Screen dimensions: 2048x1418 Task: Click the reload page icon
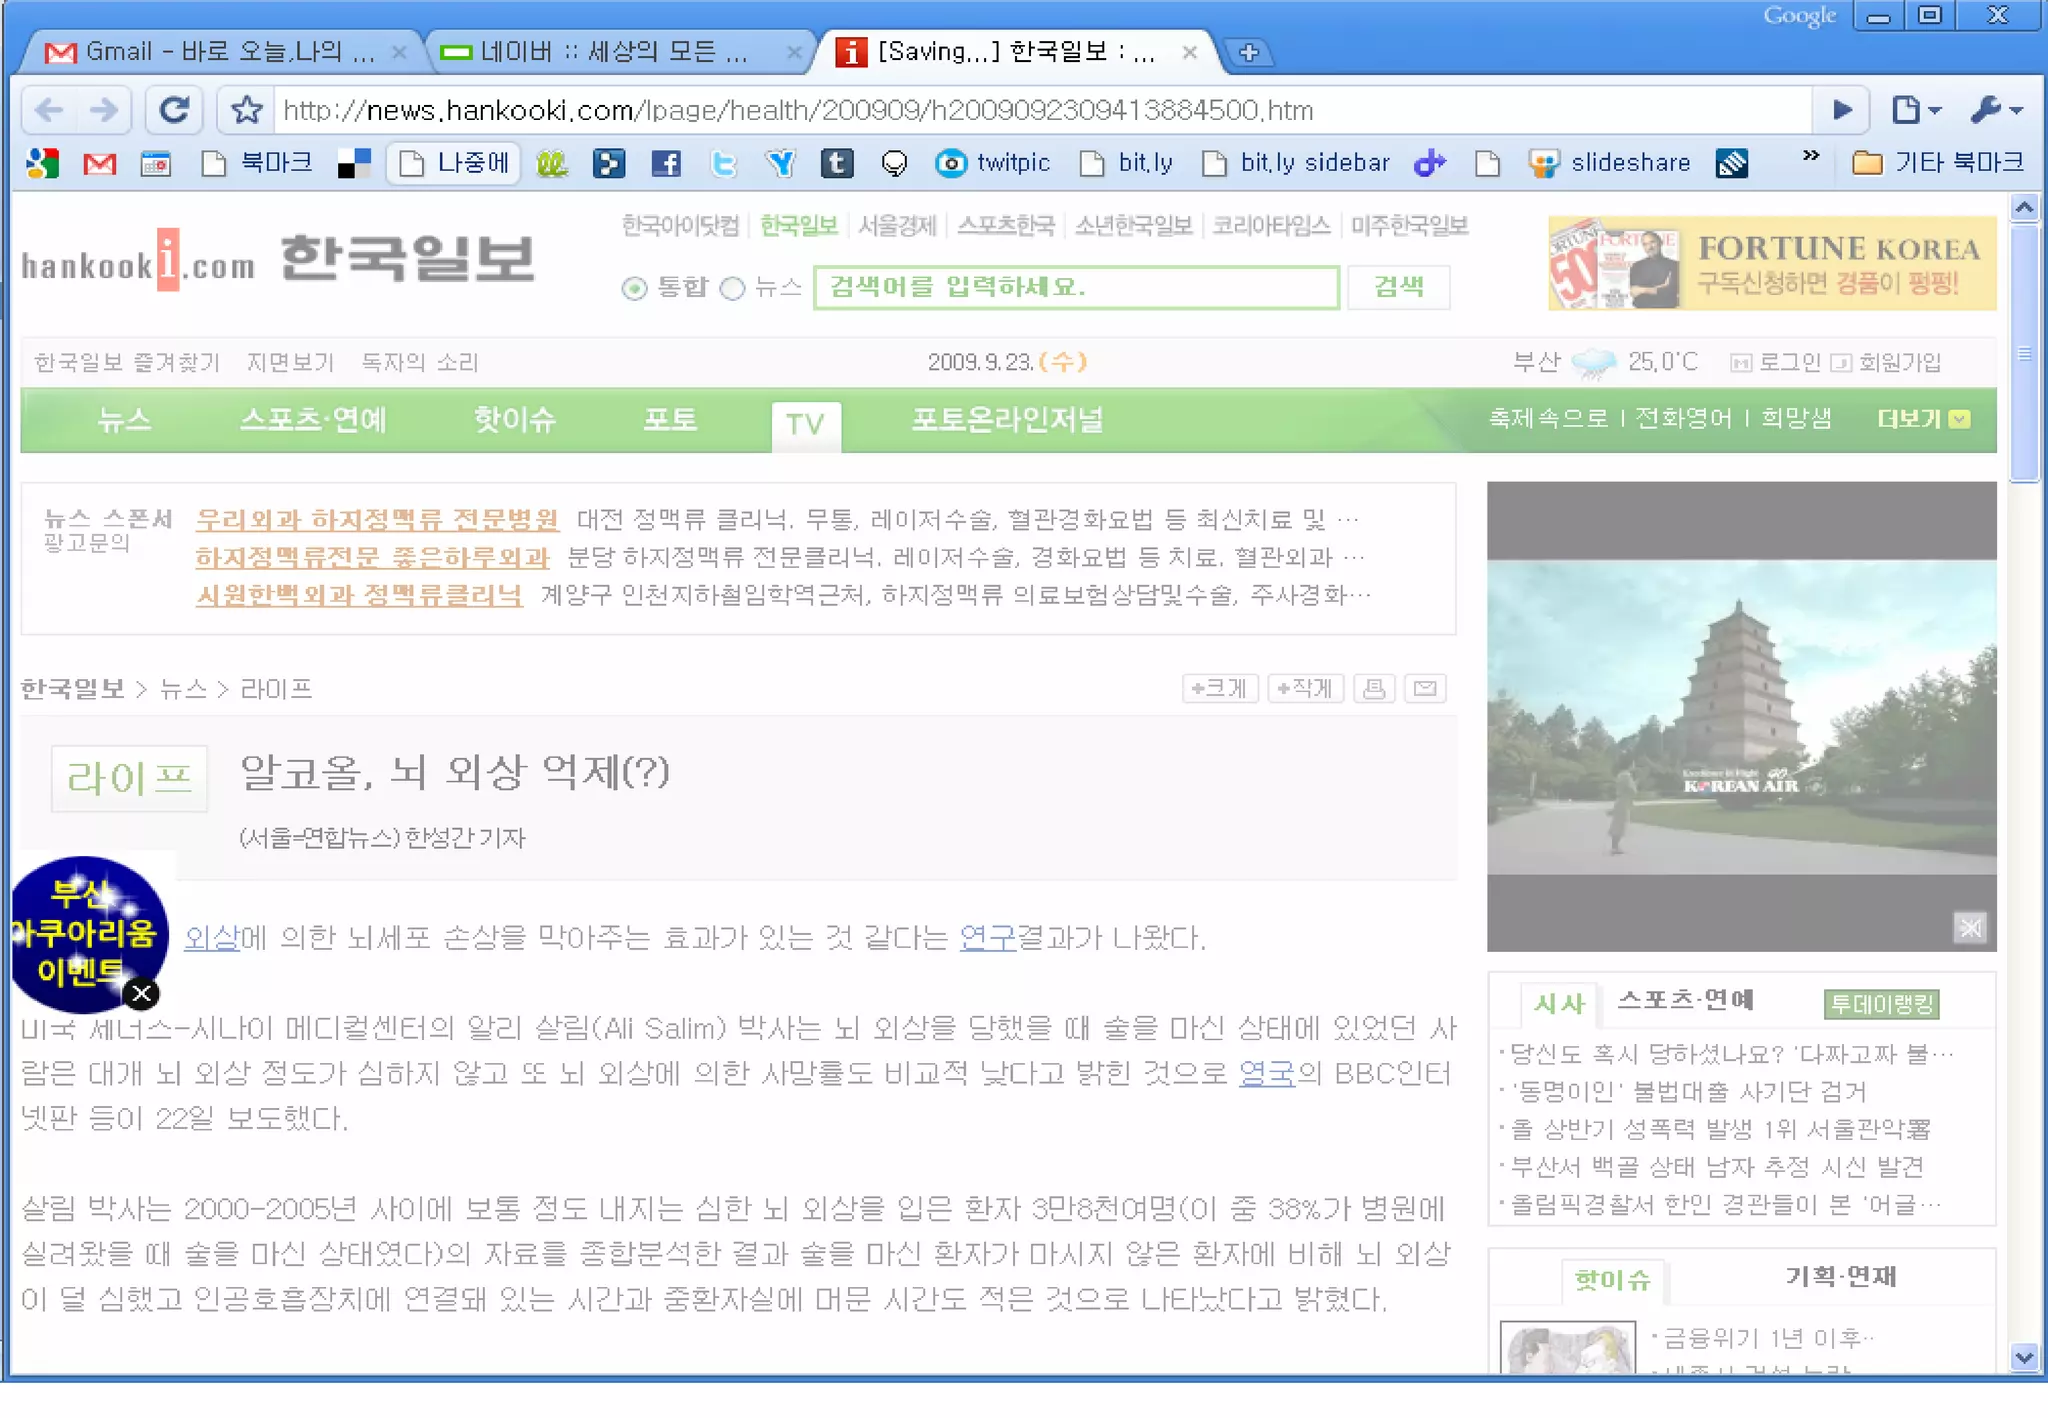174,110
